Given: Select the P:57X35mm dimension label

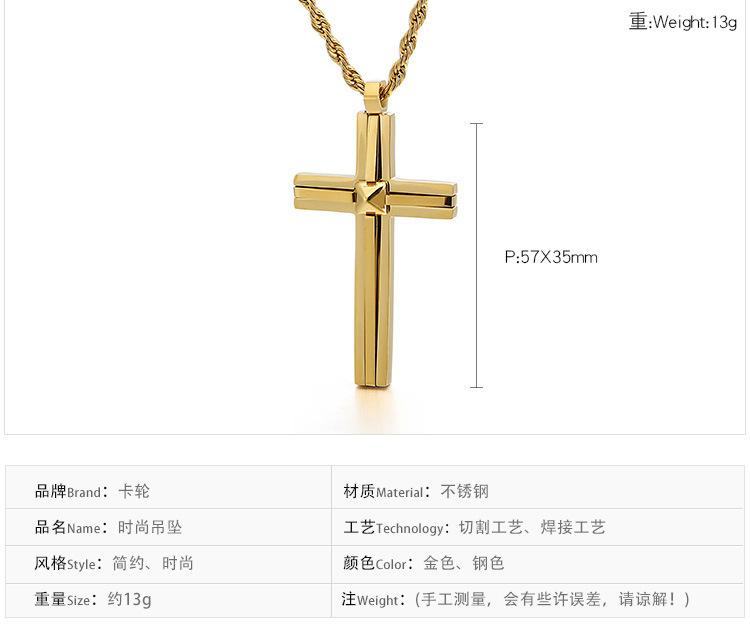Looking at the screenshot, I should [551, 257].
